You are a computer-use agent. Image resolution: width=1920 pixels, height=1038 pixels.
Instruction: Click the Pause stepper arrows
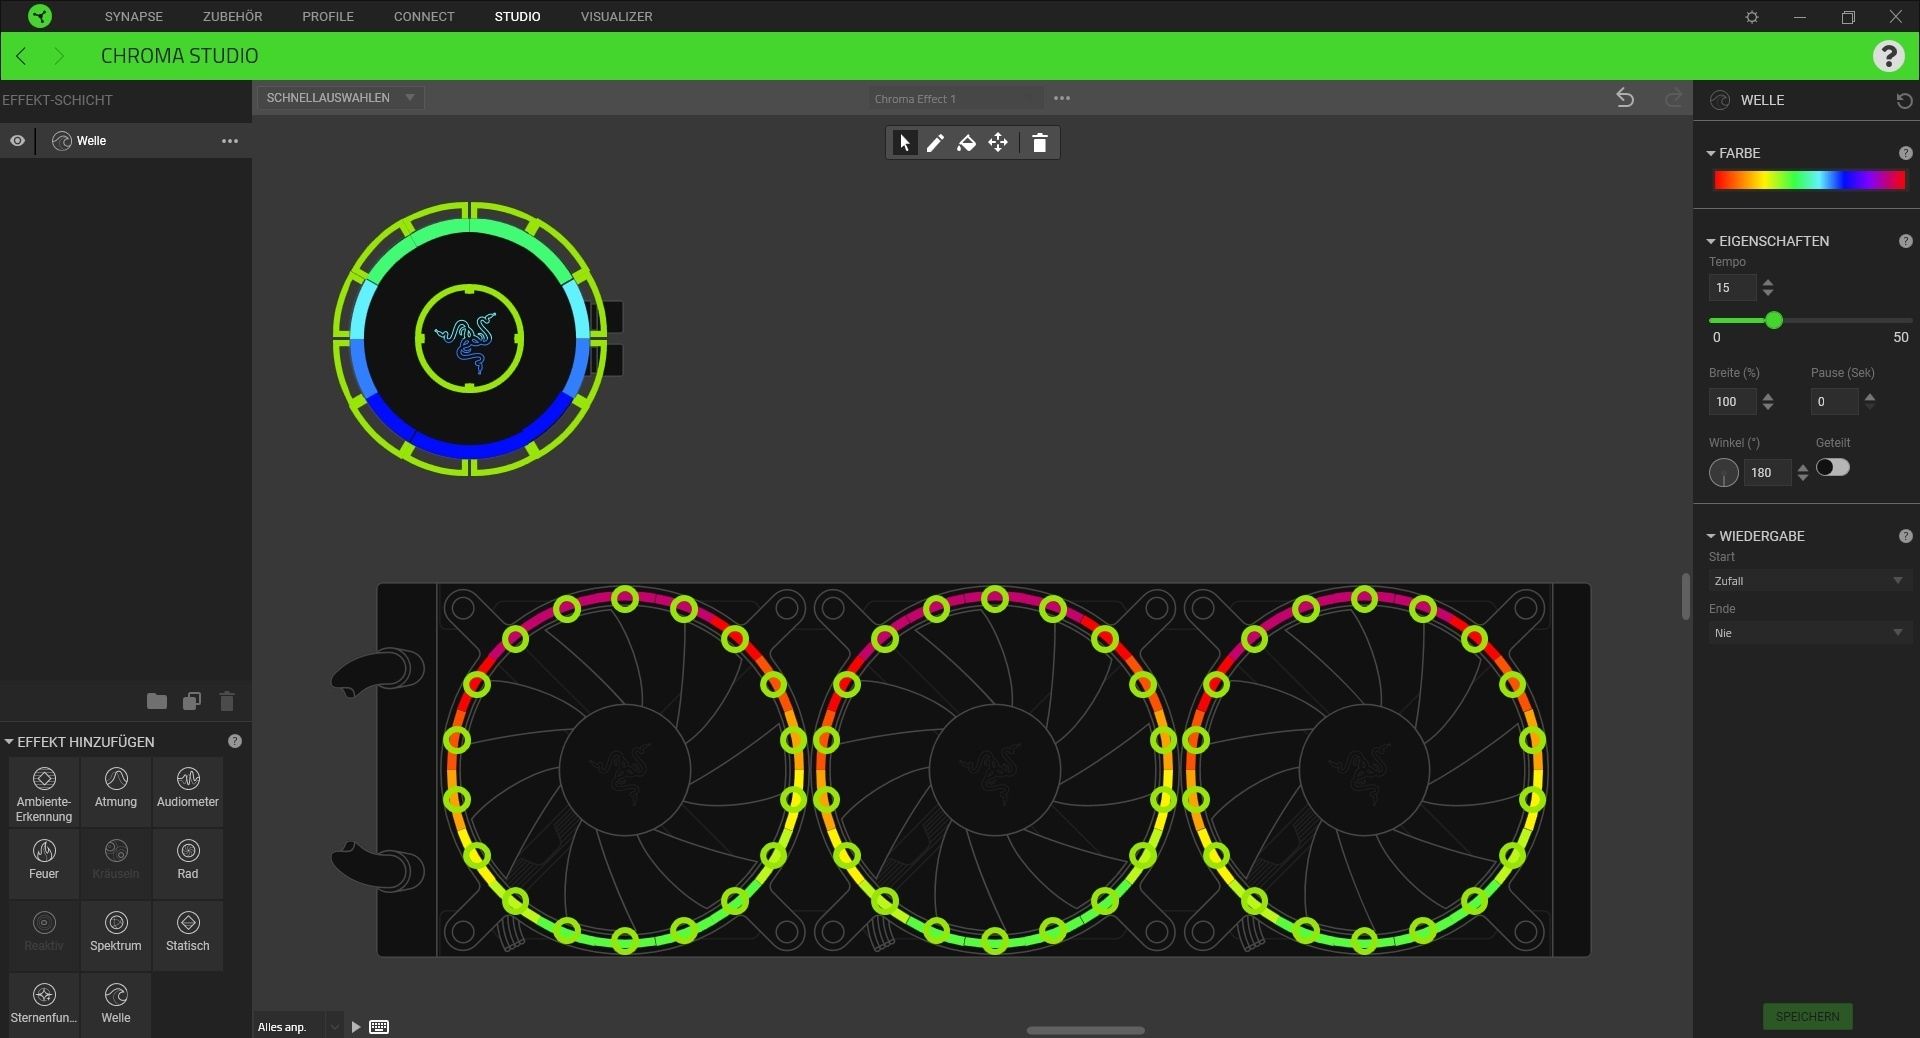pyautogui.click(x=1870, y=401)
